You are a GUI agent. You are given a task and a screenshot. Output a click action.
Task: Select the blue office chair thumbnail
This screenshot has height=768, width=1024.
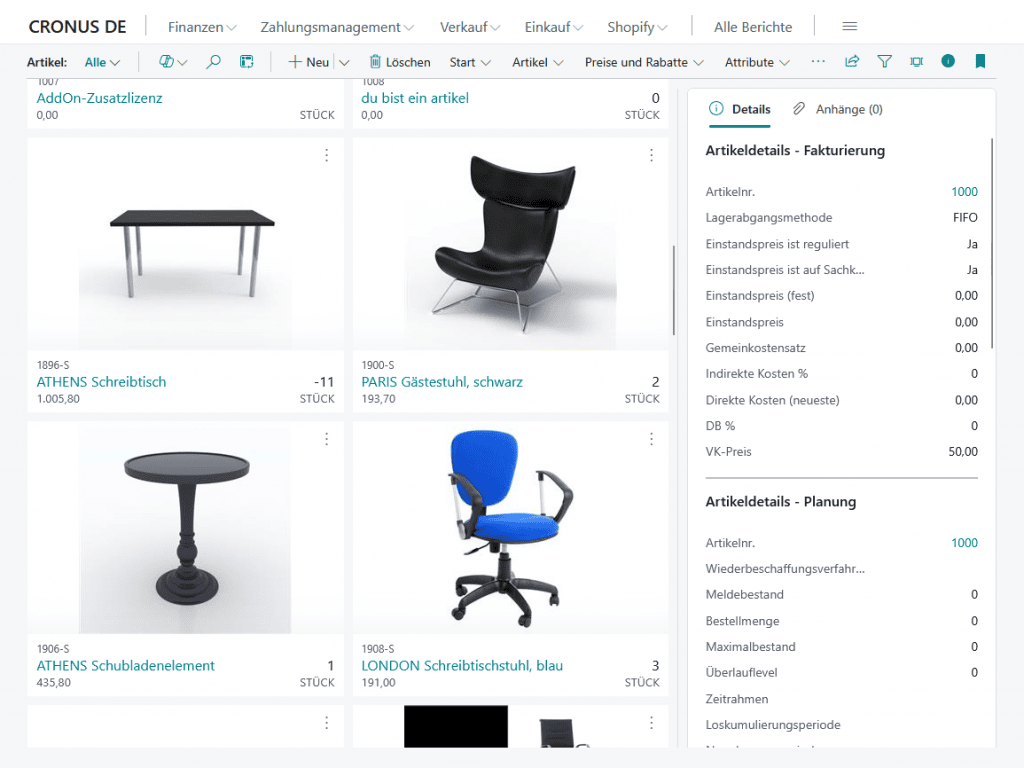510,528
